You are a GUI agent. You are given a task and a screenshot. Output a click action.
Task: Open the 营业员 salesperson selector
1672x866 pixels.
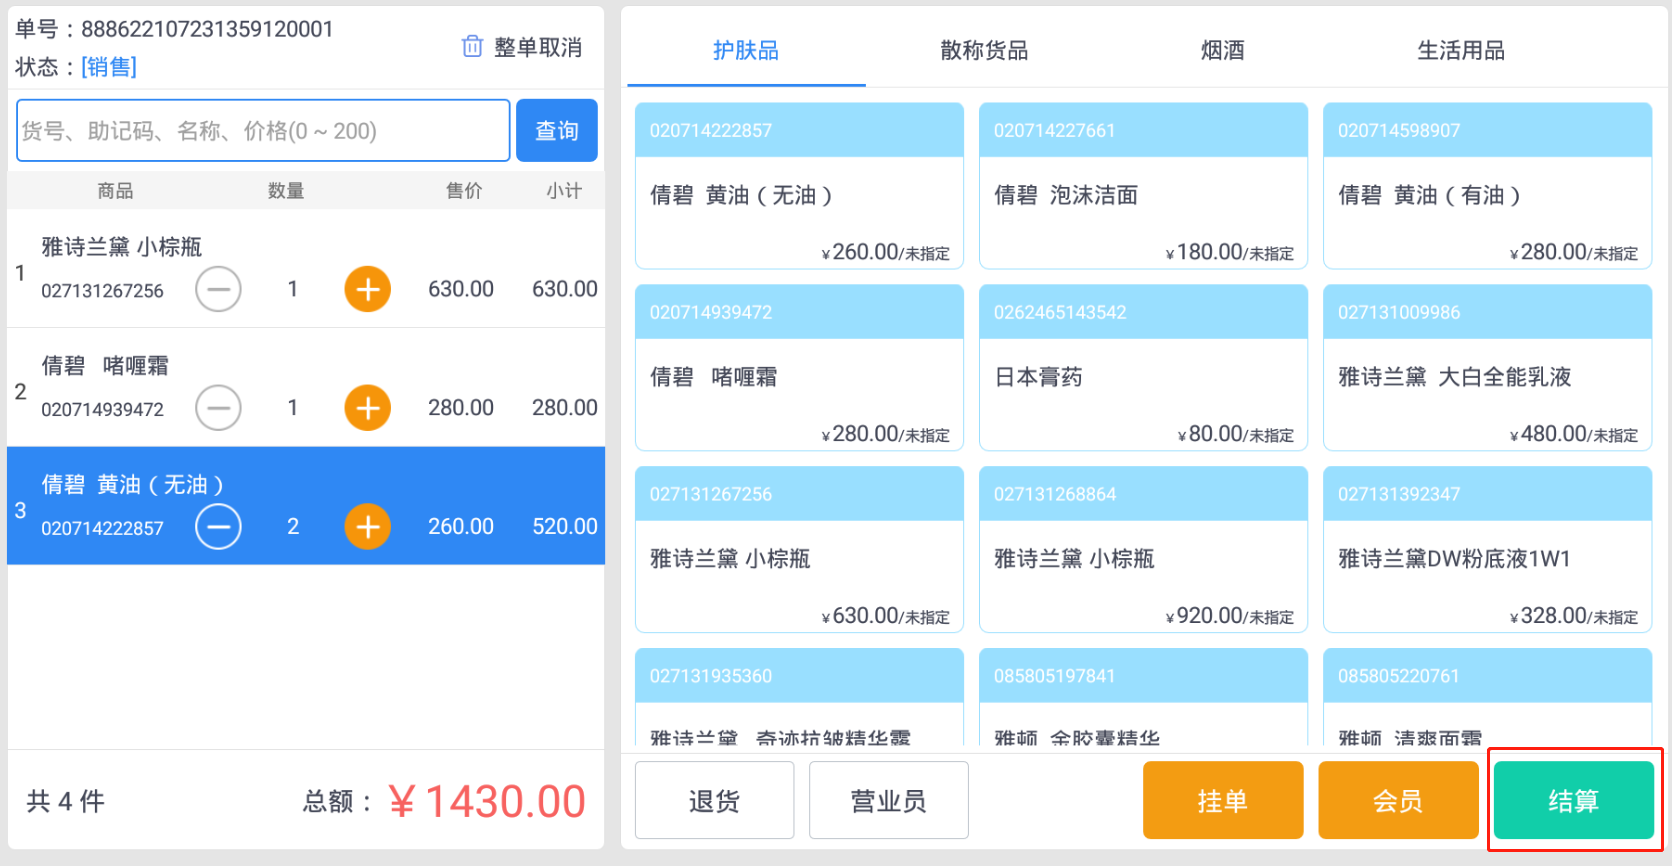click(888, 800)
